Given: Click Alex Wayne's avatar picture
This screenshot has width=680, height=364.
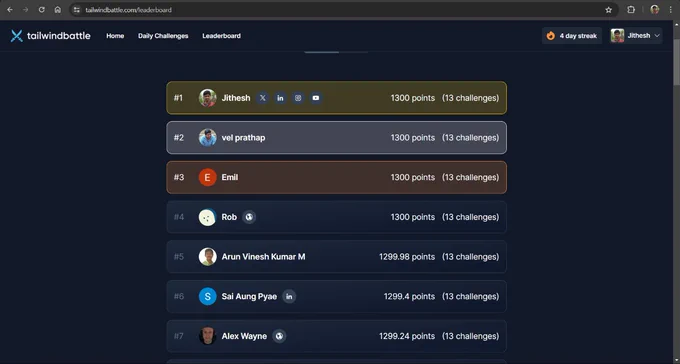Looking at the screenshot, I should [x=208, y=336].
